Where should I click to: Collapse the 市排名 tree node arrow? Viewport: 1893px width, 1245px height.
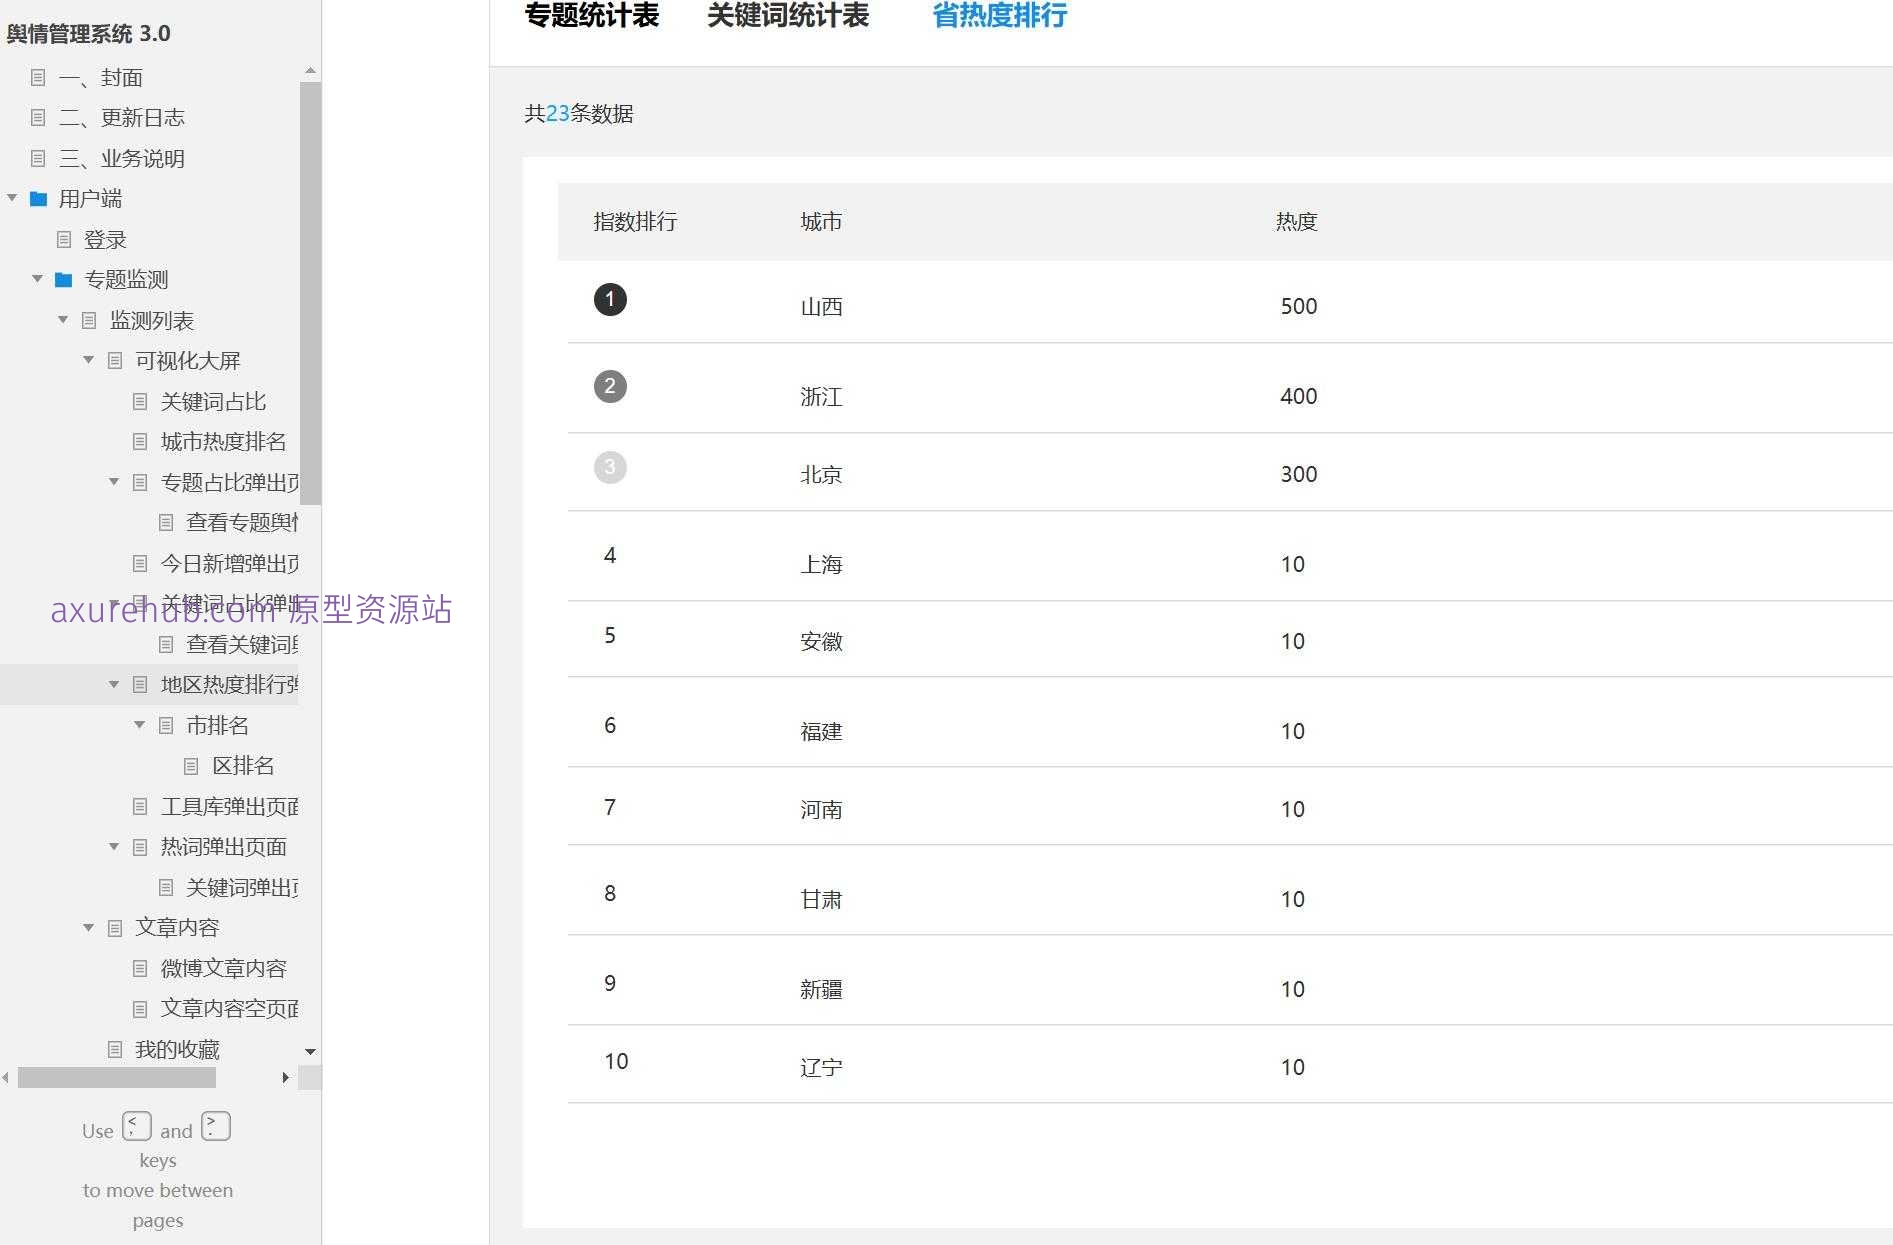tap(140, 725)
